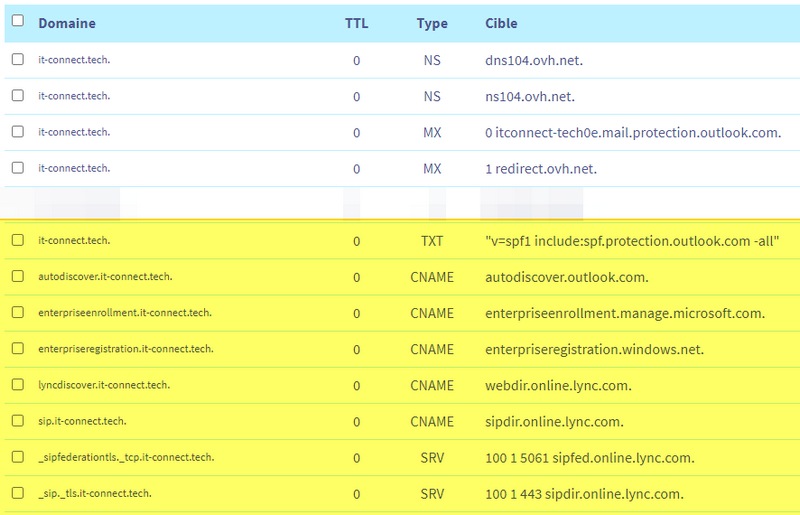Image resolution: width=800 pixels, height=515 pixels.
Task: Click the TTL column header
Action: click(x=357, y=23)
